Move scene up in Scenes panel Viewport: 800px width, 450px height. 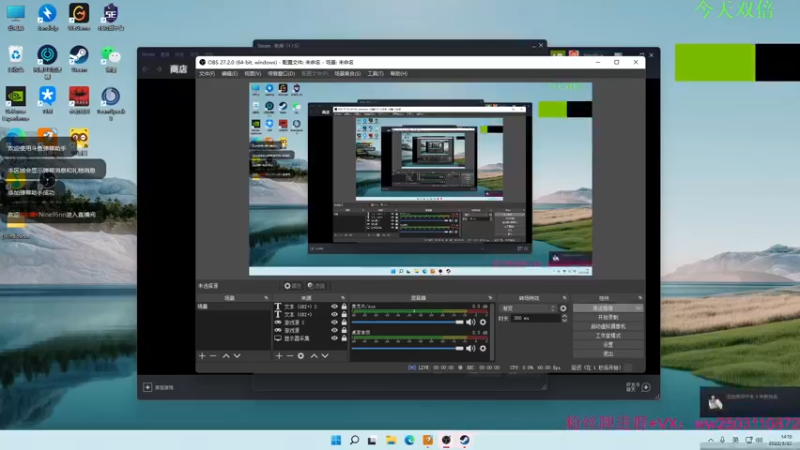(226, 356)
